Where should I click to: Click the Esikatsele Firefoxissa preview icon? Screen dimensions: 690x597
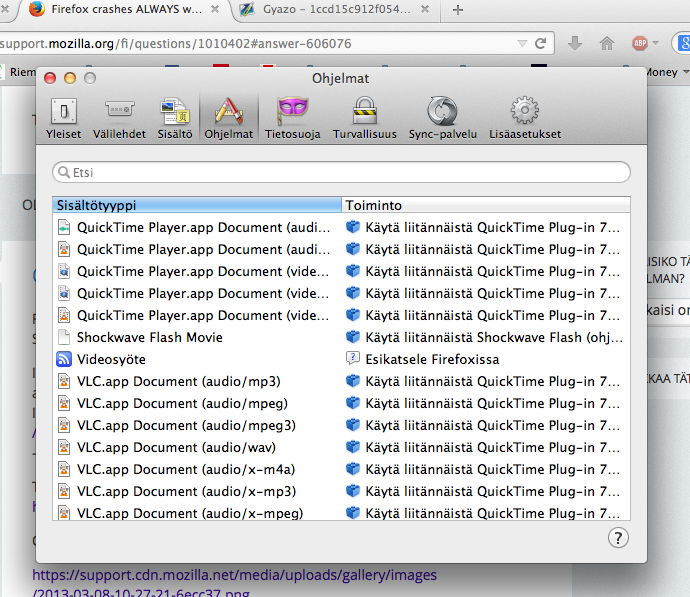[x=352, y=359]
